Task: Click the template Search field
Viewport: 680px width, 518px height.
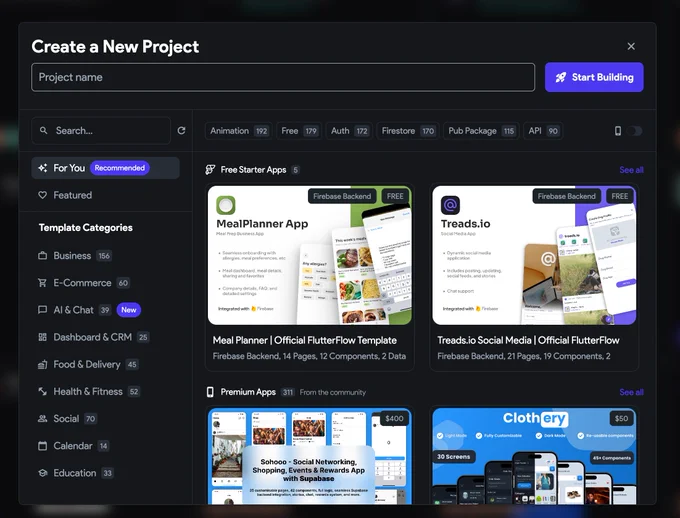Action: point(101,131)
